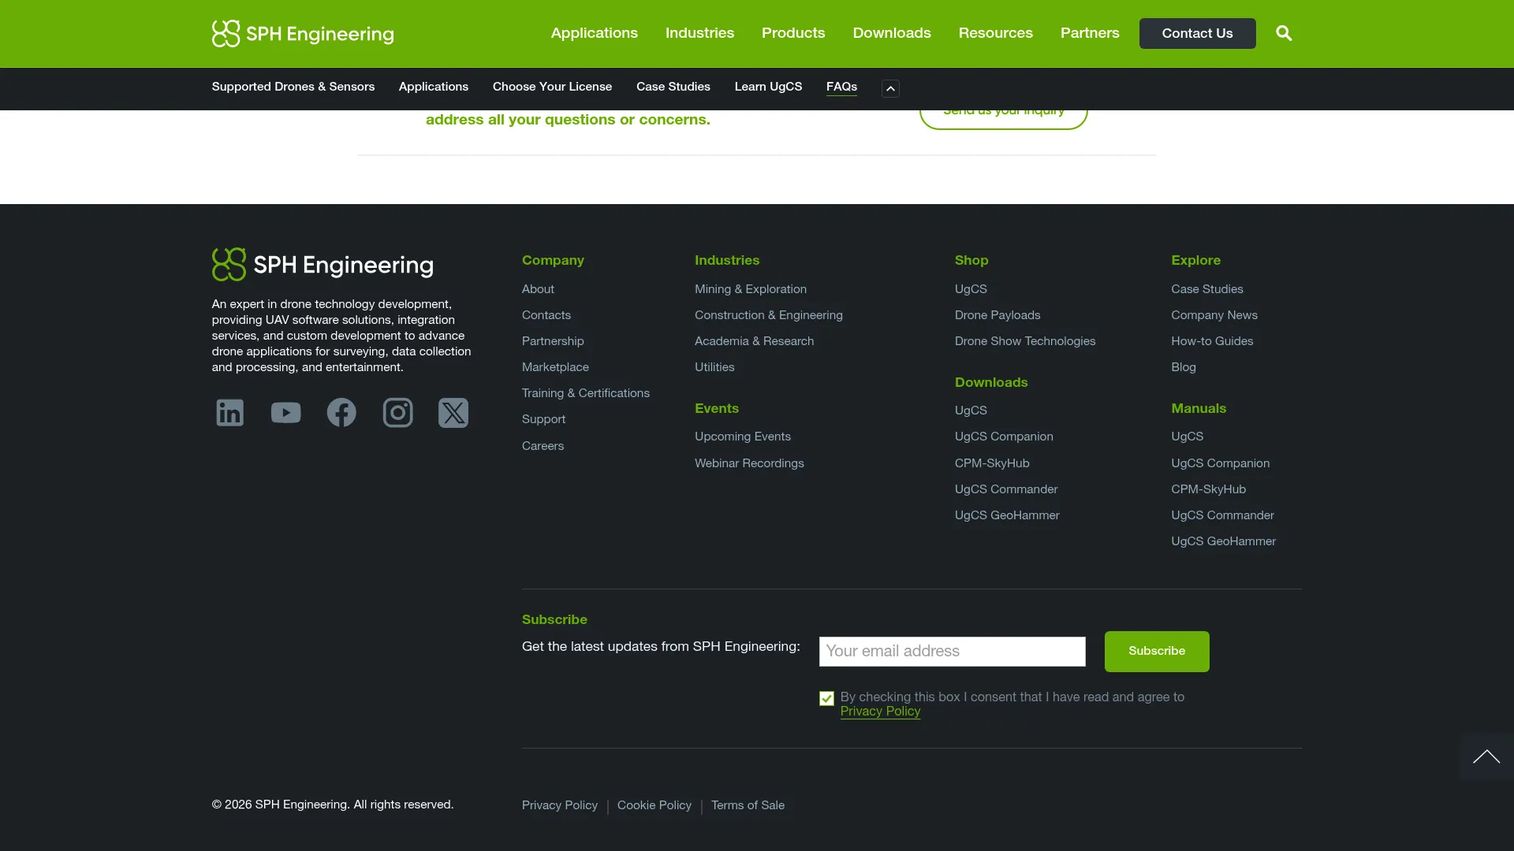Screen dimensions: 1514x851
Task: Click the green Subscribe button
Action: (1157, 651)
